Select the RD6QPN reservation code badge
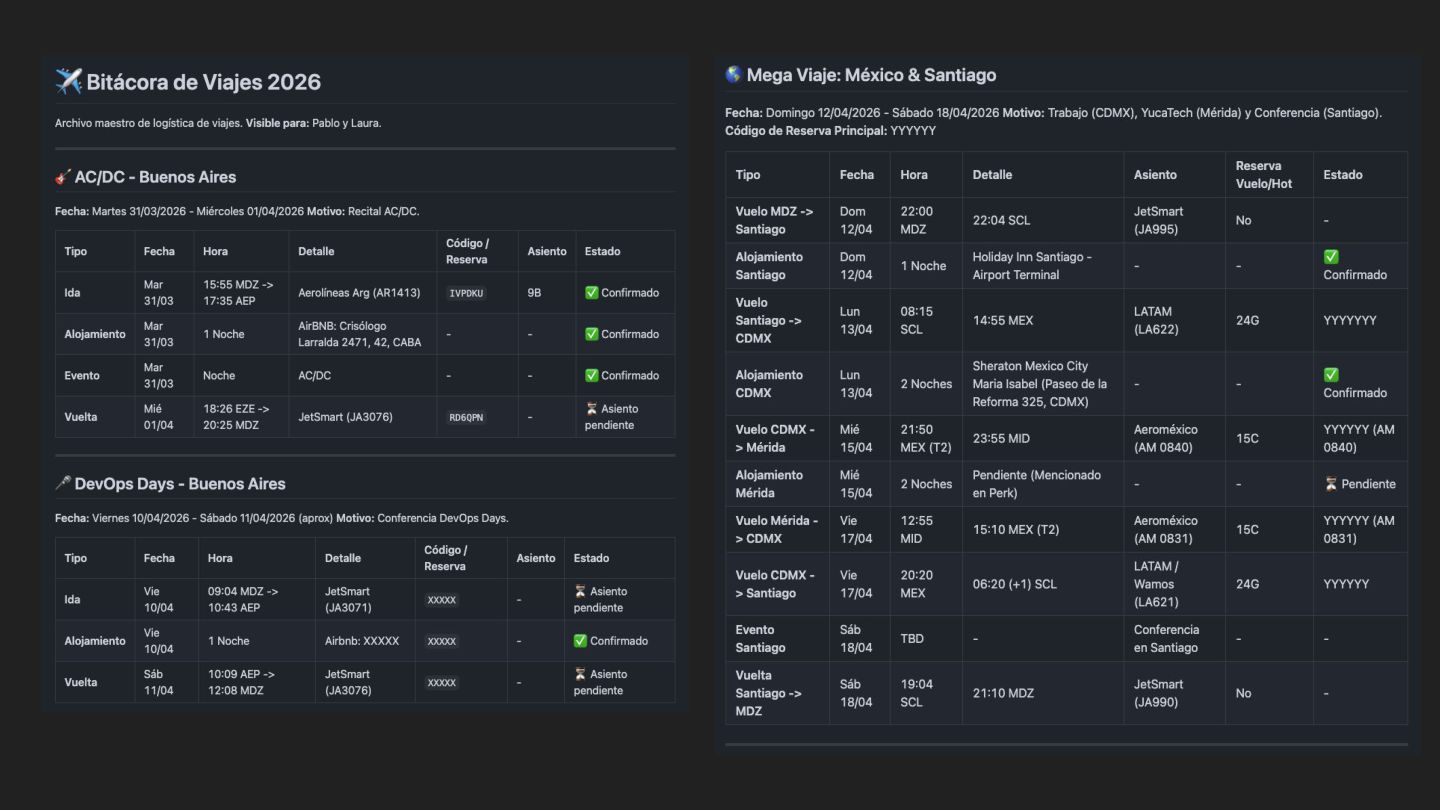 tap(466, 417)
